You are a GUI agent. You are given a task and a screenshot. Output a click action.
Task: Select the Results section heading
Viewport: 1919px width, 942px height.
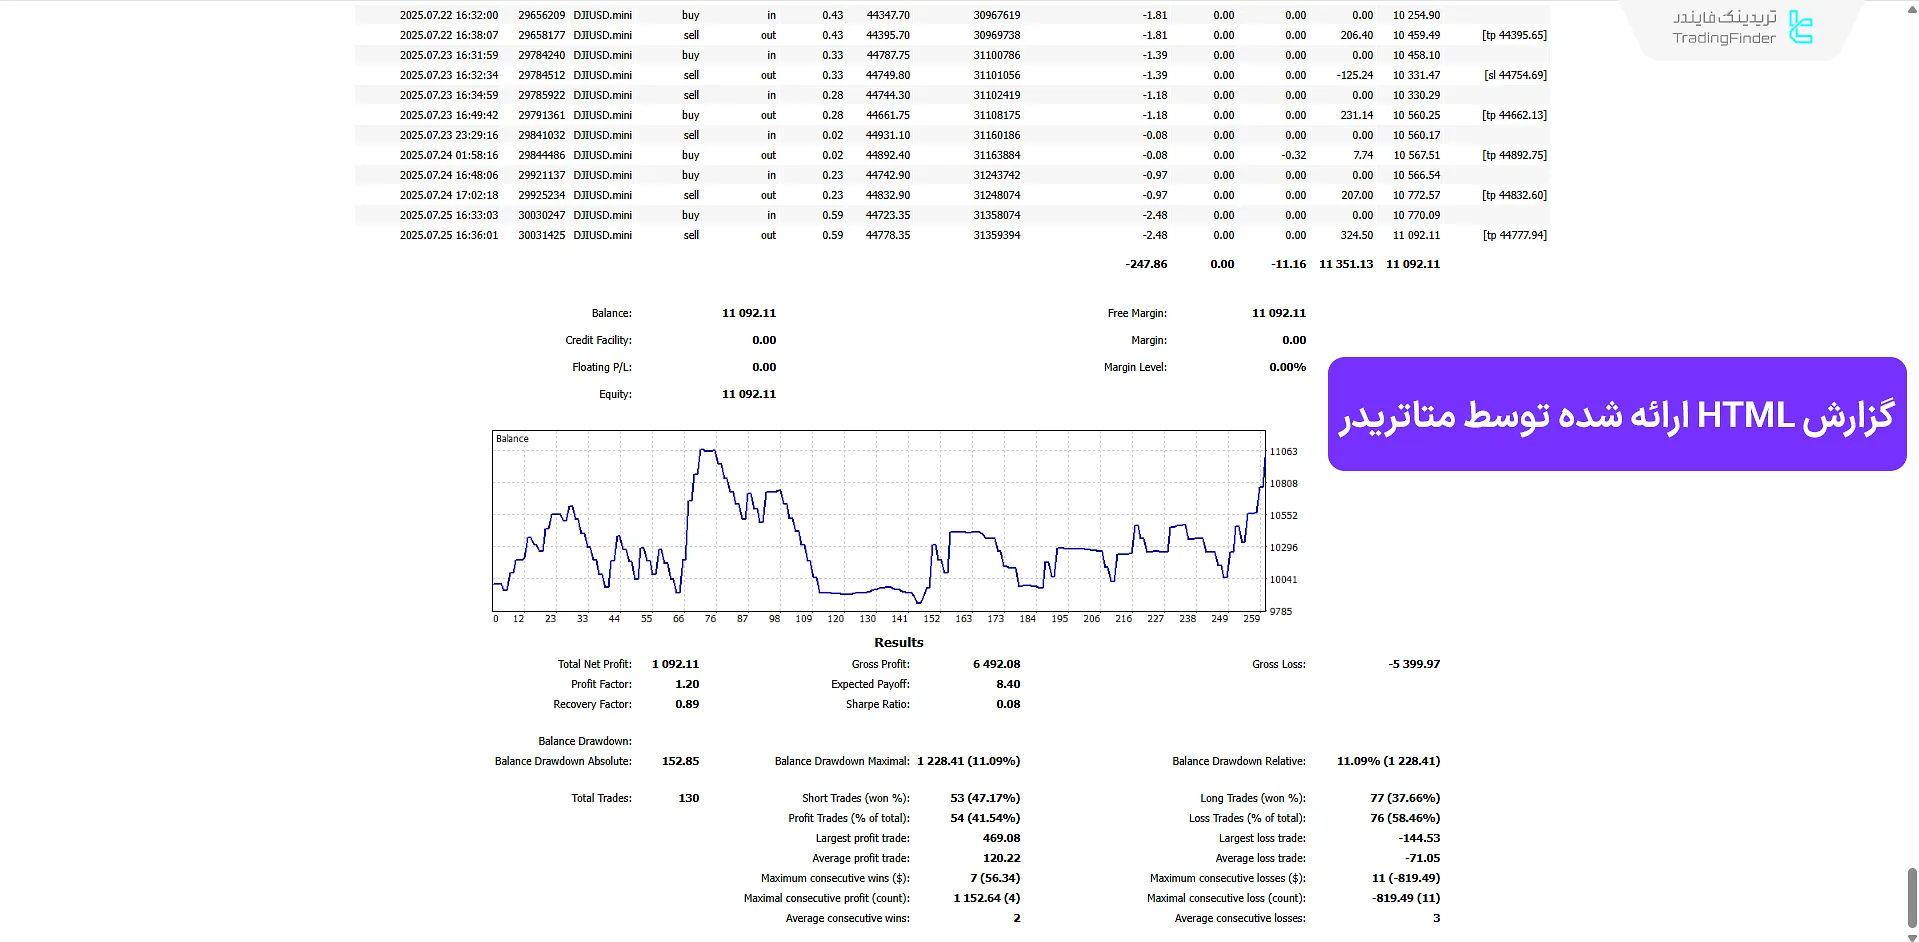[897, 642]
